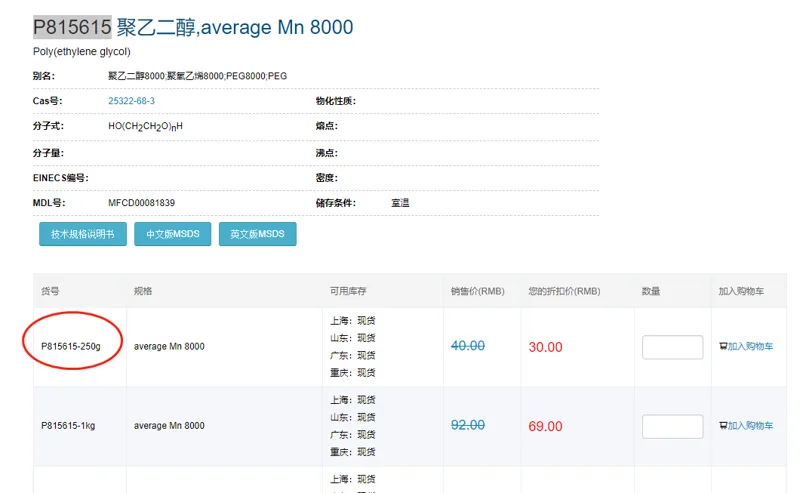Click the 货号 column header
The height and width of the screenshot is (493, 800).
pyautogui.click(x=50, y=291)
